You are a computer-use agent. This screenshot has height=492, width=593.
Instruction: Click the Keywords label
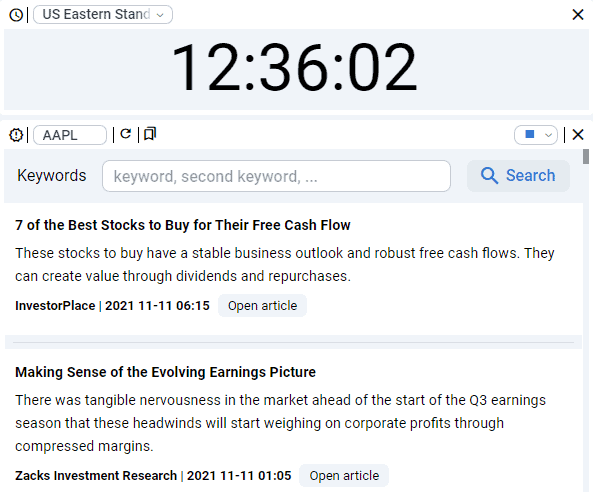click(x=52, y=176)
